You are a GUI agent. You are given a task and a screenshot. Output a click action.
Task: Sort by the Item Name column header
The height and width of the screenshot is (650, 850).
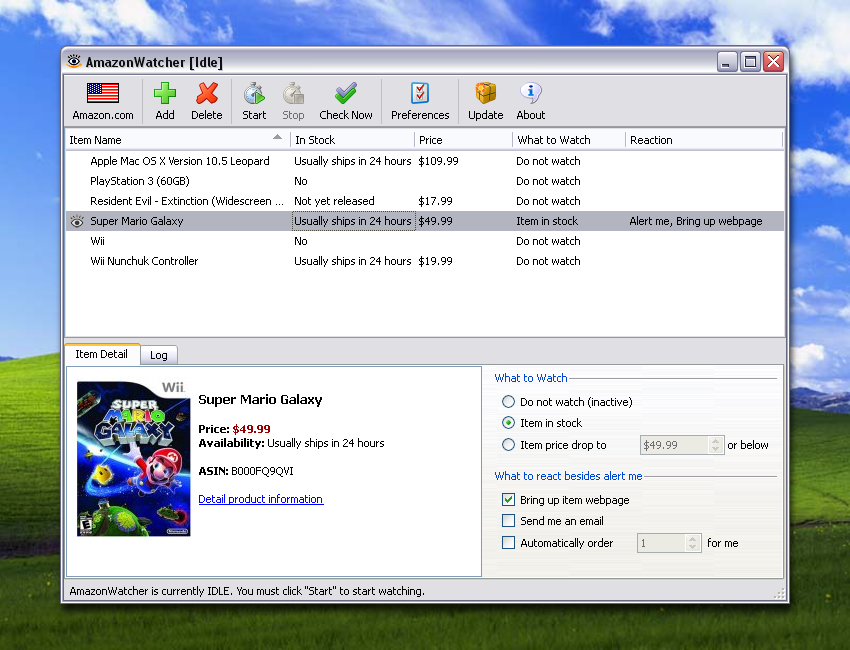tap(178, 140)
